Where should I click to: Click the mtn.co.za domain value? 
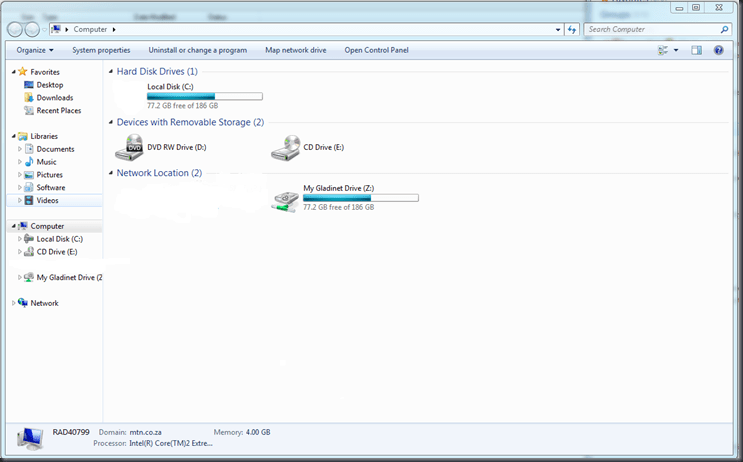pos(145,432)
